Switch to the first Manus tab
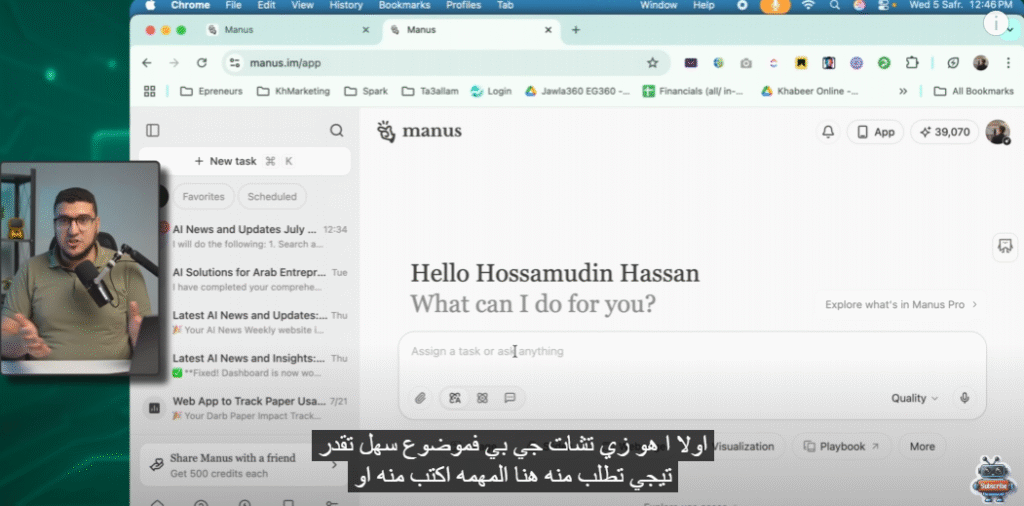Image resolution: width=1024 pixels, height=506 pixels. (x=289, y=30)
